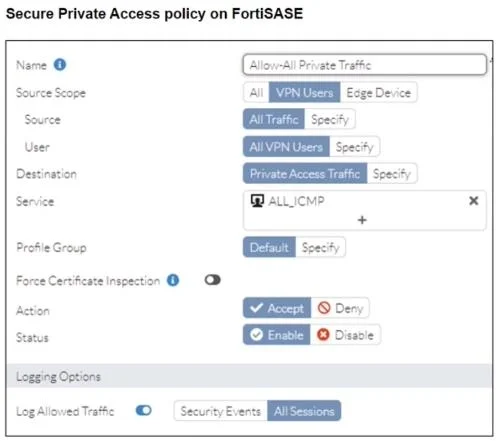Select Edge Device as Source Scope

378,92
